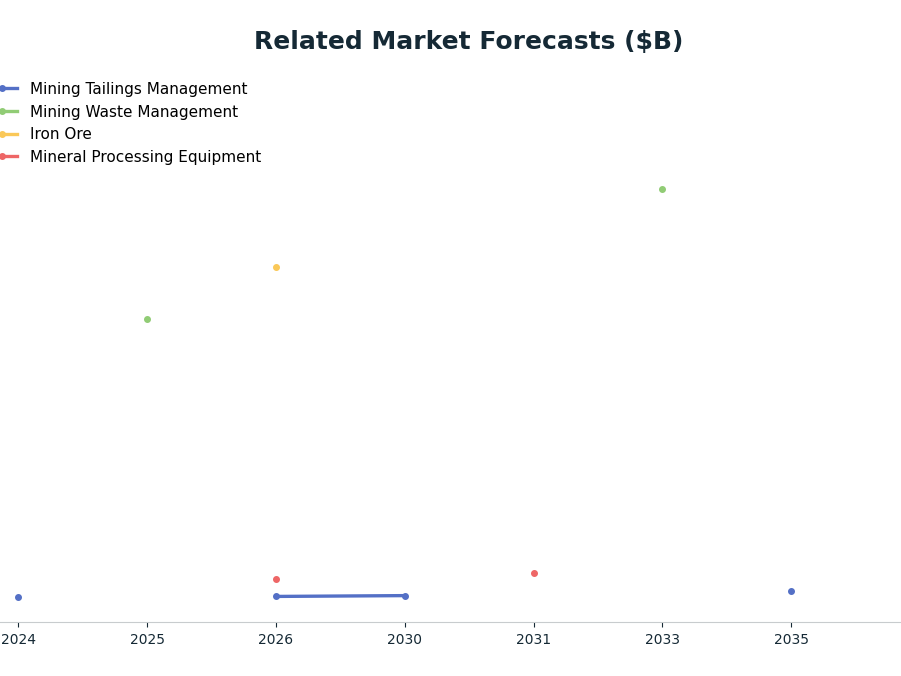Click the red legend marker for Mineral Processing
The image size is (901, 676).
[9, 157]
